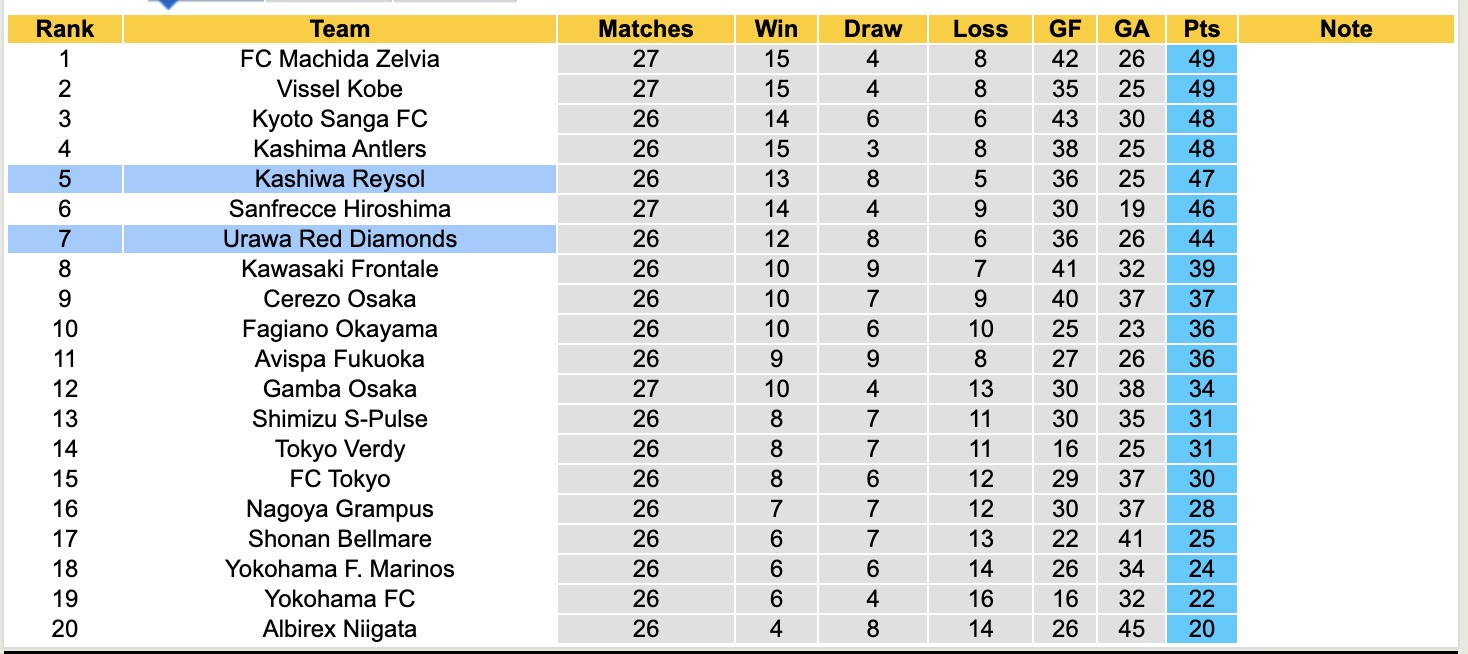
Task: Click the Loss column header
Action: 980,29
